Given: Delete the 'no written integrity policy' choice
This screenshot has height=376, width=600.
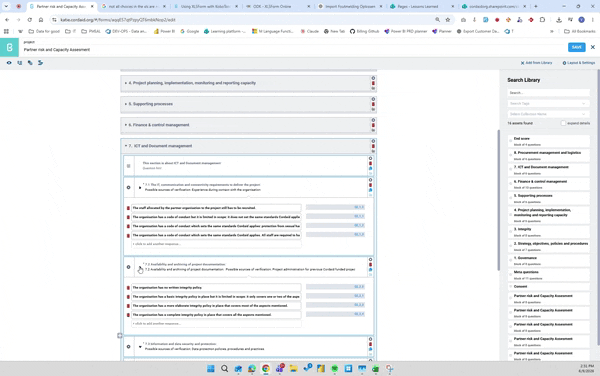Looking at the screenshot, I should click(128, 288).
